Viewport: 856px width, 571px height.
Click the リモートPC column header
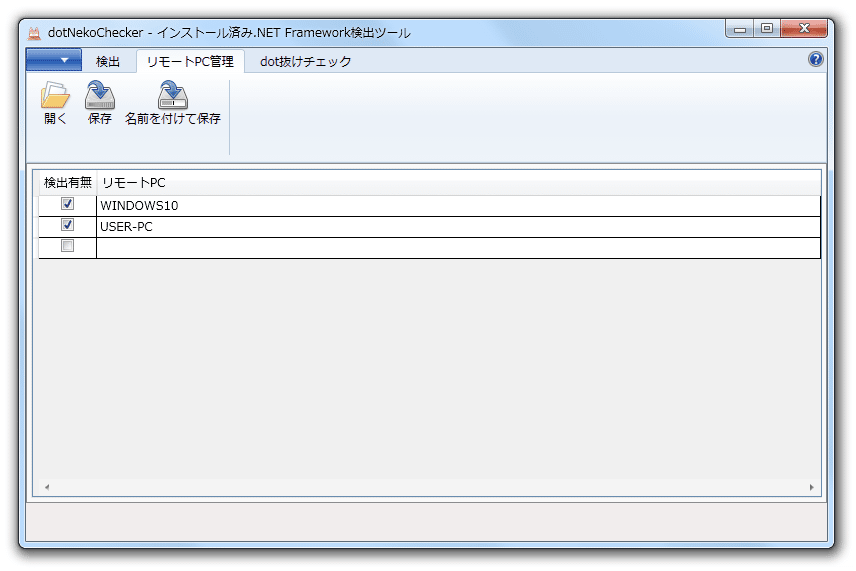click(x=459, y=182)
